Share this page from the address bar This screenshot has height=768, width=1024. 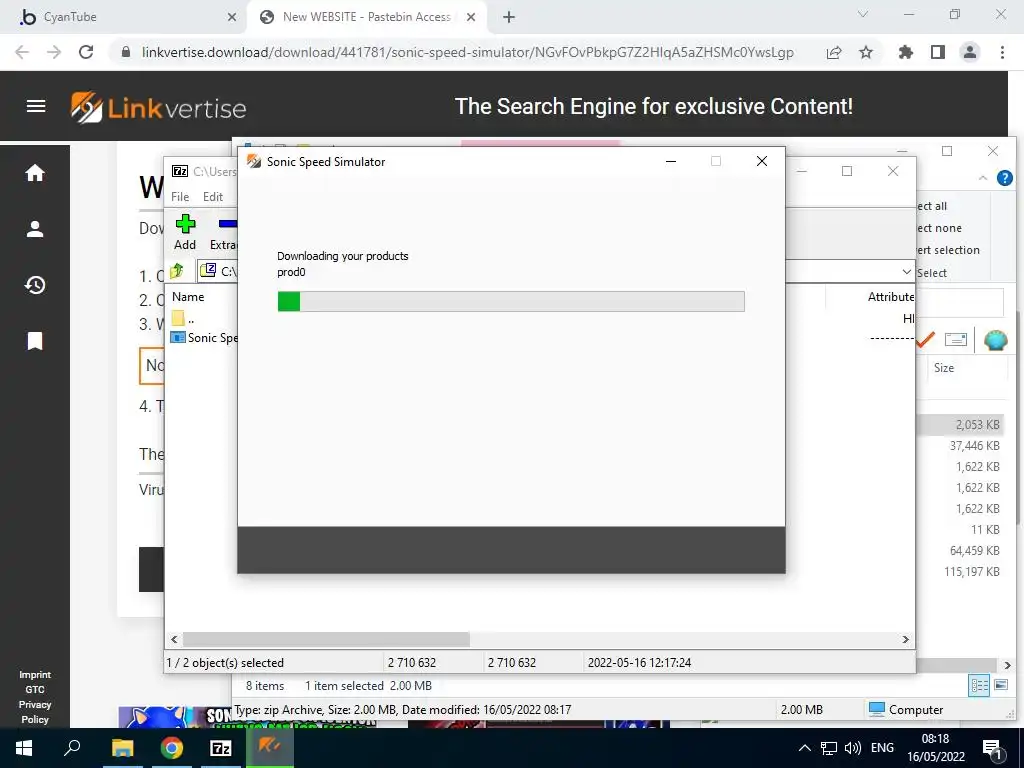point(834,52)
